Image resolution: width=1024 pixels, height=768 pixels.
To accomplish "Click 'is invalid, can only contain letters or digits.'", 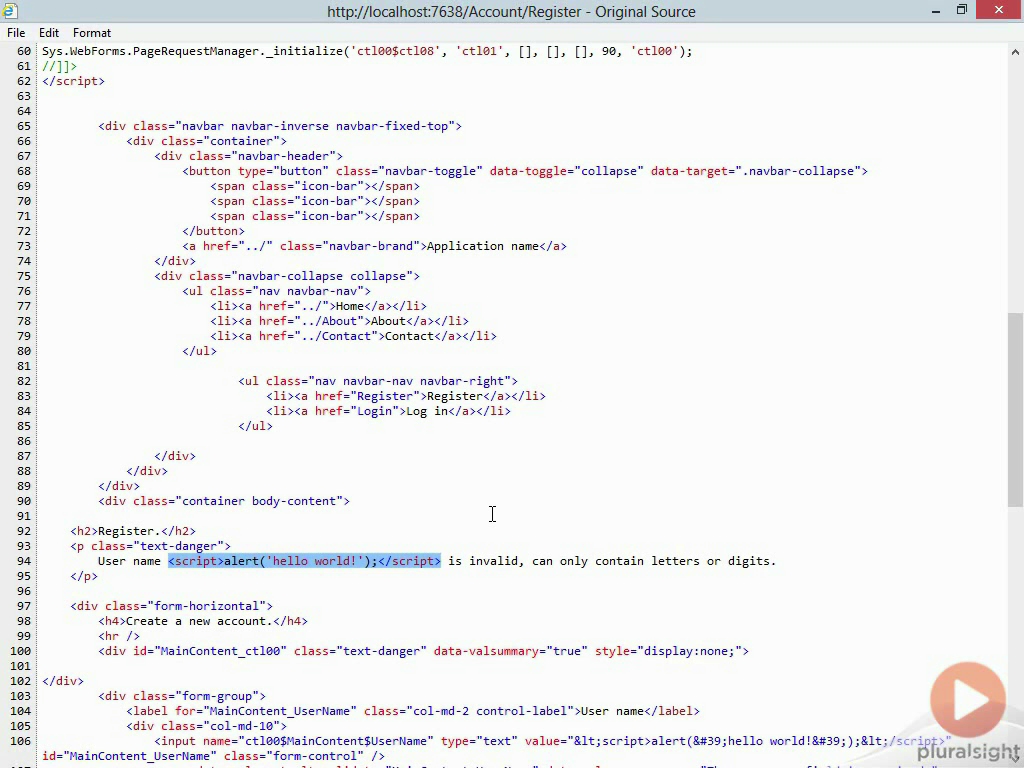I will (612, 561).
